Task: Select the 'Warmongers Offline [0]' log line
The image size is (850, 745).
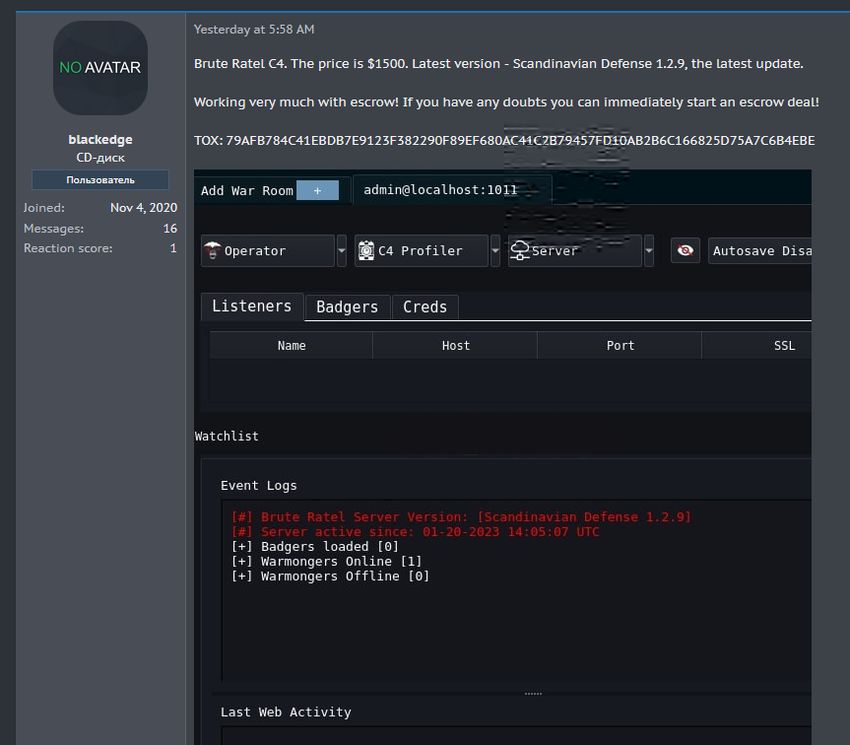Action: (330, 576)
